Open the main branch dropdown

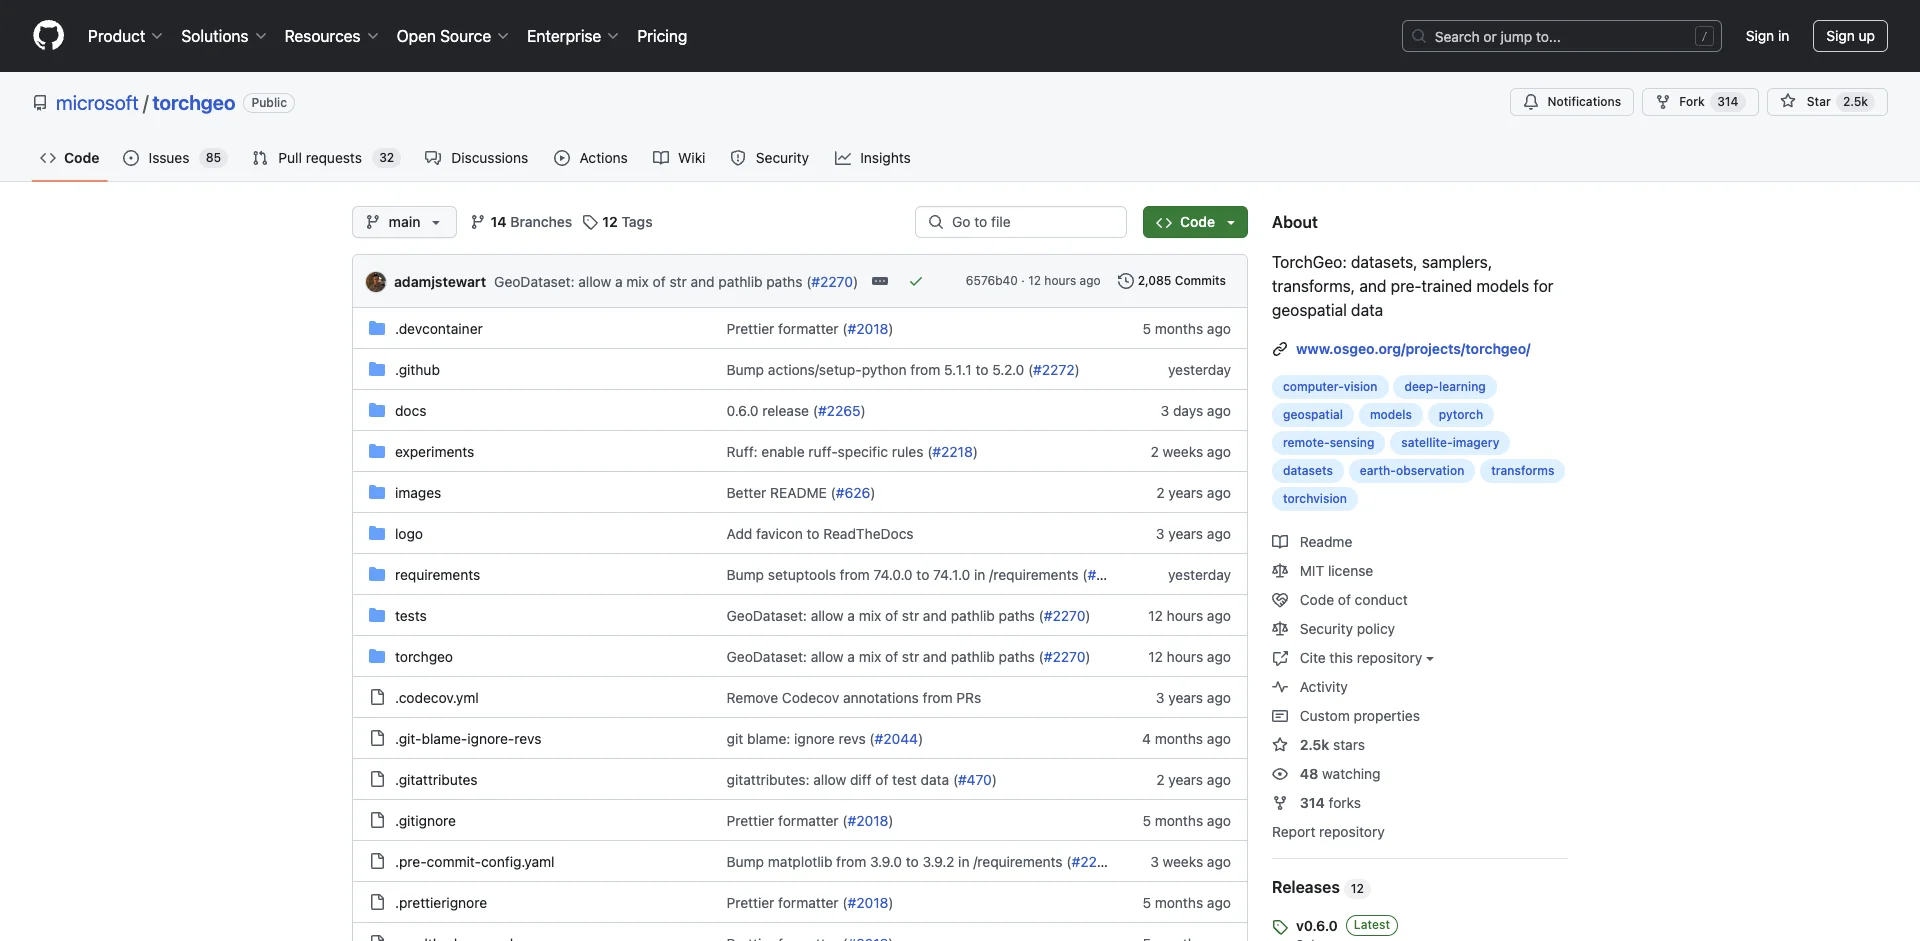point(404,222)
